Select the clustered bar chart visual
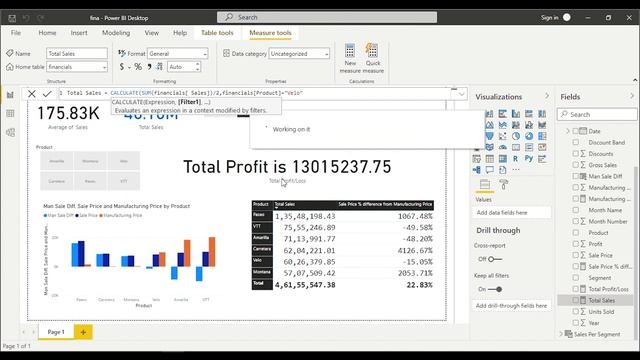The image size is (640, 360). coord(502,113)
